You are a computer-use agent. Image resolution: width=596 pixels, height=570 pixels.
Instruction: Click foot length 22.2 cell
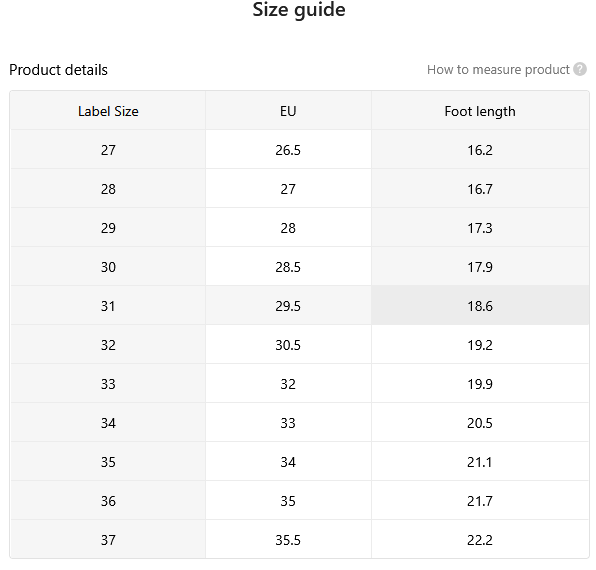tap(480, 540)
